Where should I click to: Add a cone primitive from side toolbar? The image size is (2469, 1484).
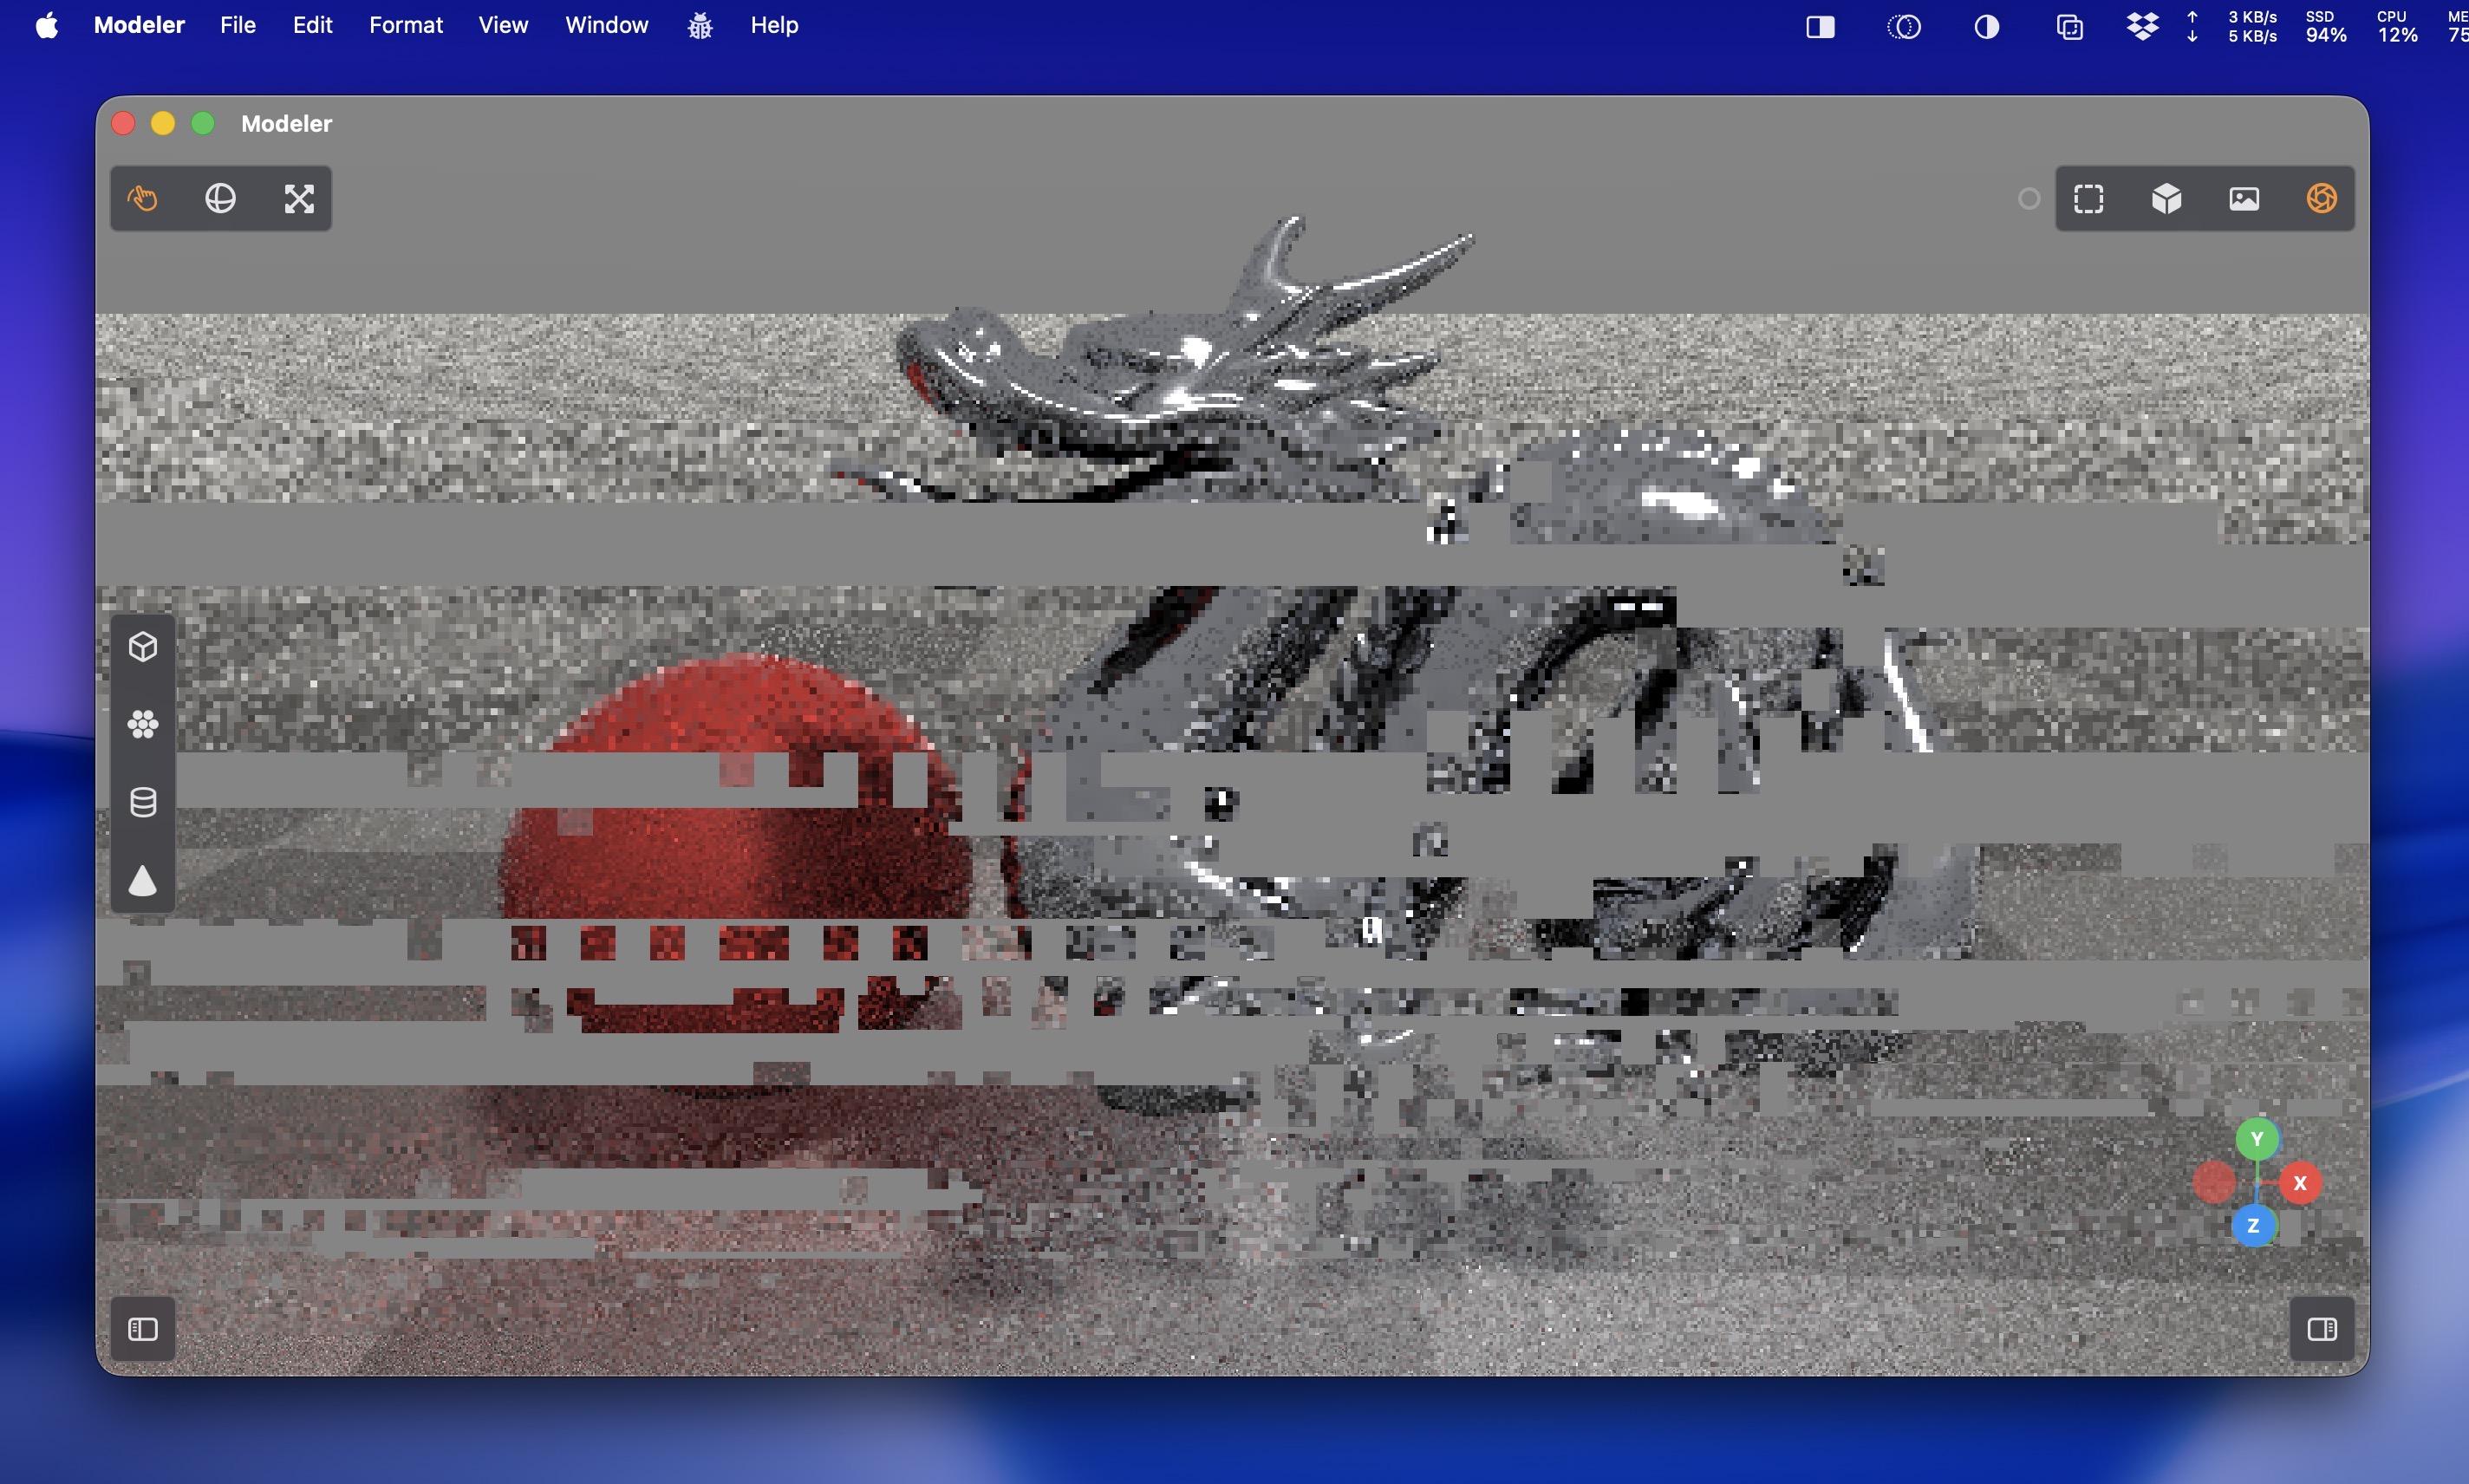143,880
